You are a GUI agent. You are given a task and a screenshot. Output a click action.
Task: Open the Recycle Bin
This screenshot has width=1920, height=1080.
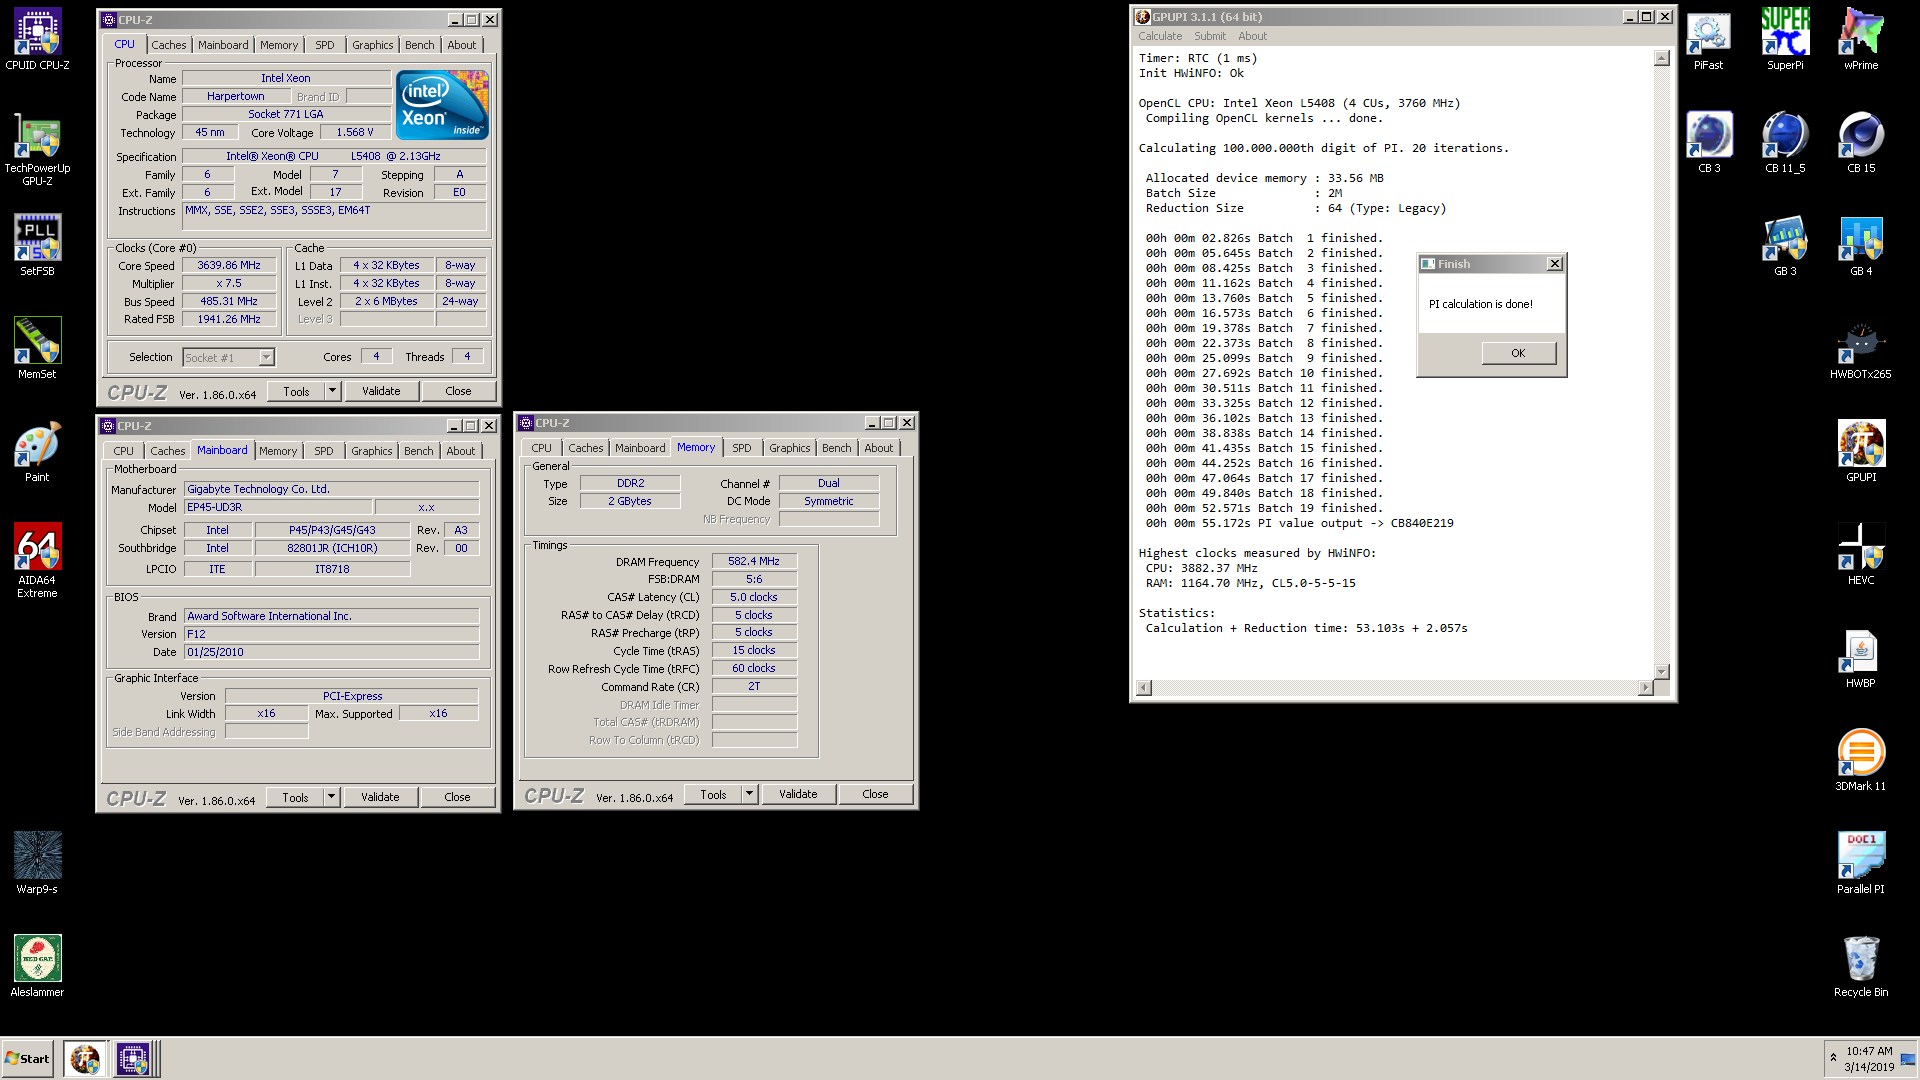1861,967
